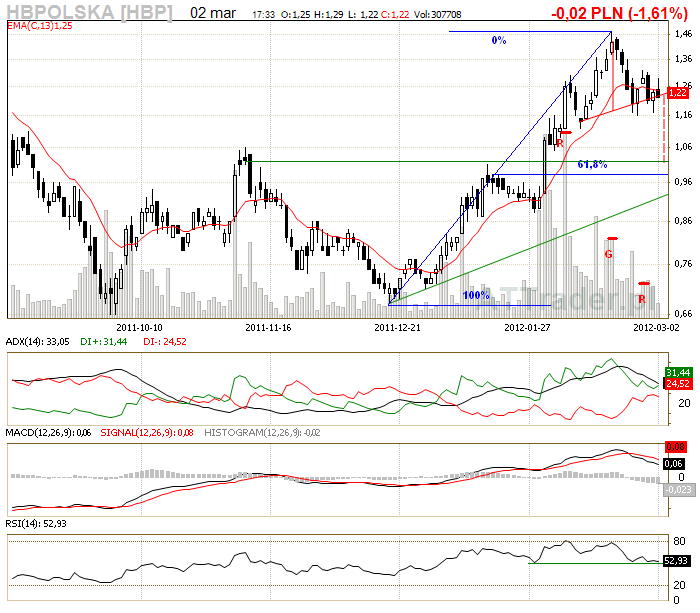700x613 pixels.
Task: Click the 'SIGNAL(12,26,9): 0,08' label
Action: pyautogui.click(x=147, y=433)
